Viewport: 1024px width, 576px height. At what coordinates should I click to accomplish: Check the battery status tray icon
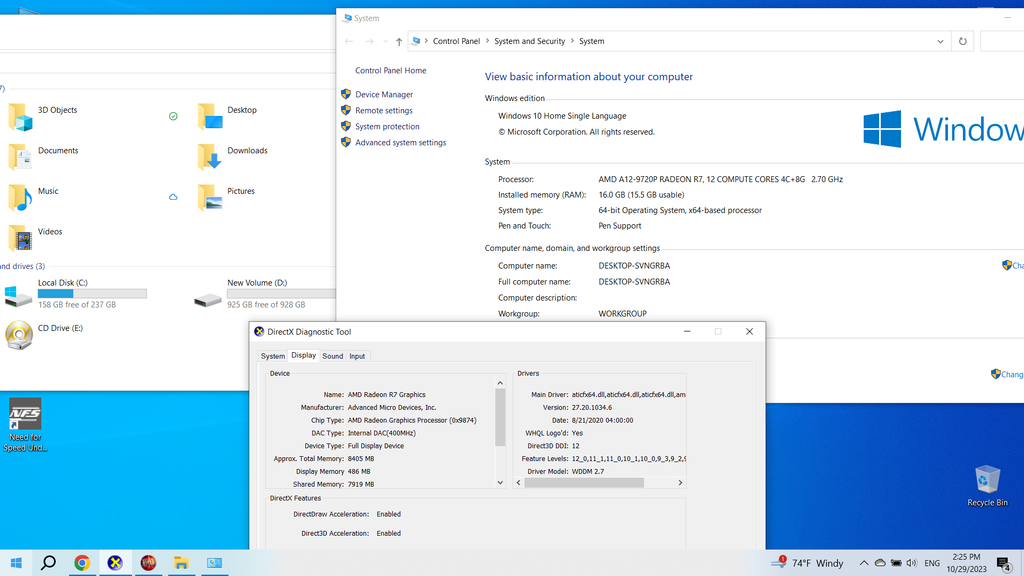pyautogui.click(x=896, y=563)
